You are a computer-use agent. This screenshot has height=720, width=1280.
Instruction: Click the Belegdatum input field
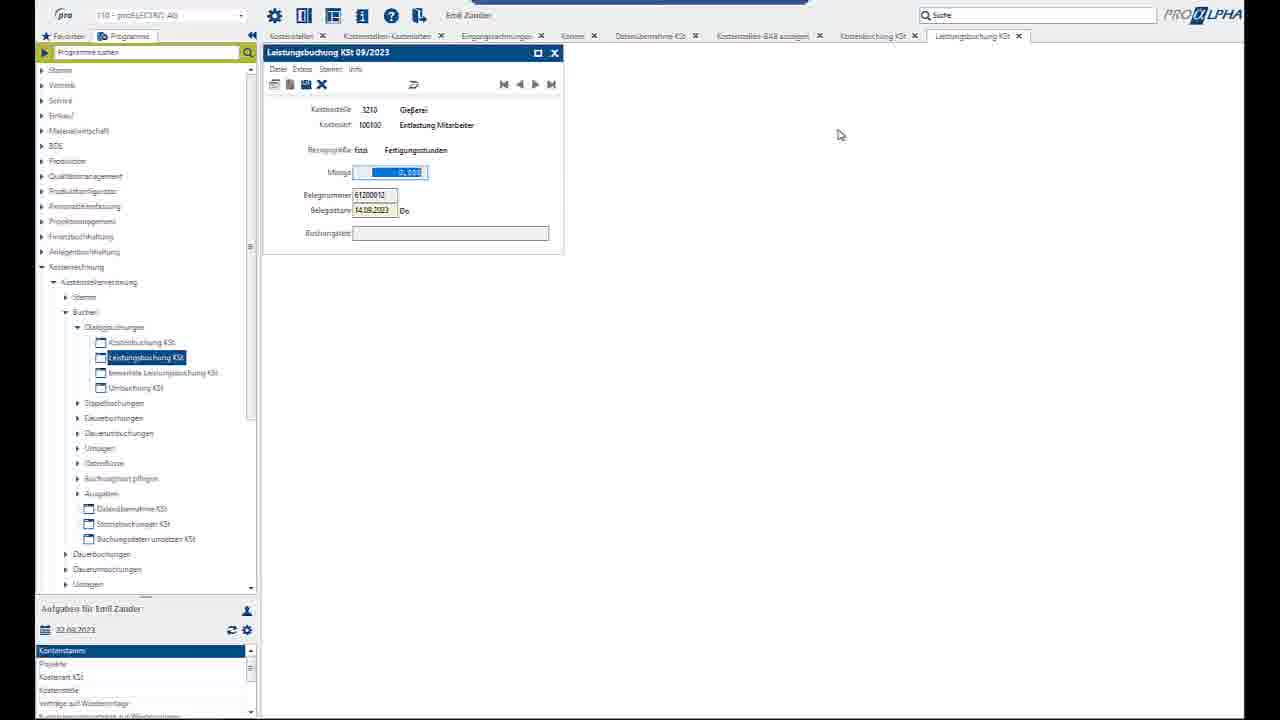tap(375, 211)
